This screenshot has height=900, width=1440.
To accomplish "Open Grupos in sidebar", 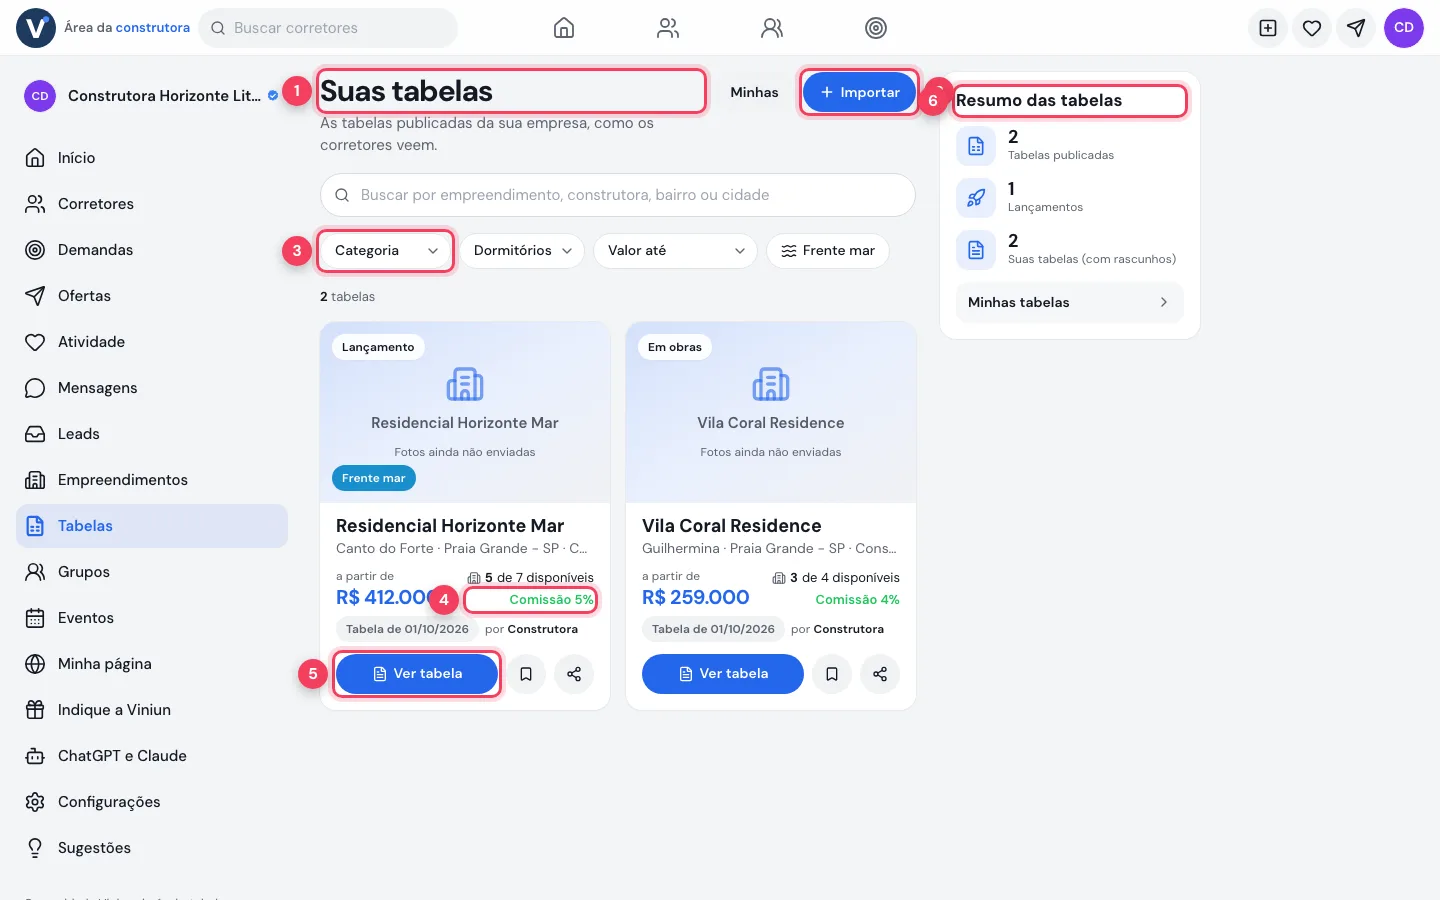I will pos(152,572).
